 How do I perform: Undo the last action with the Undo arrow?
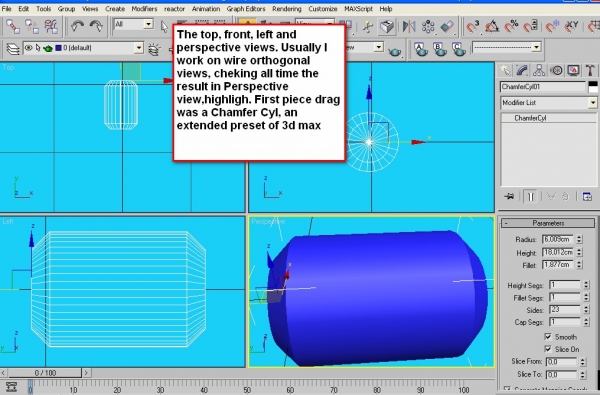pos(77,26)
